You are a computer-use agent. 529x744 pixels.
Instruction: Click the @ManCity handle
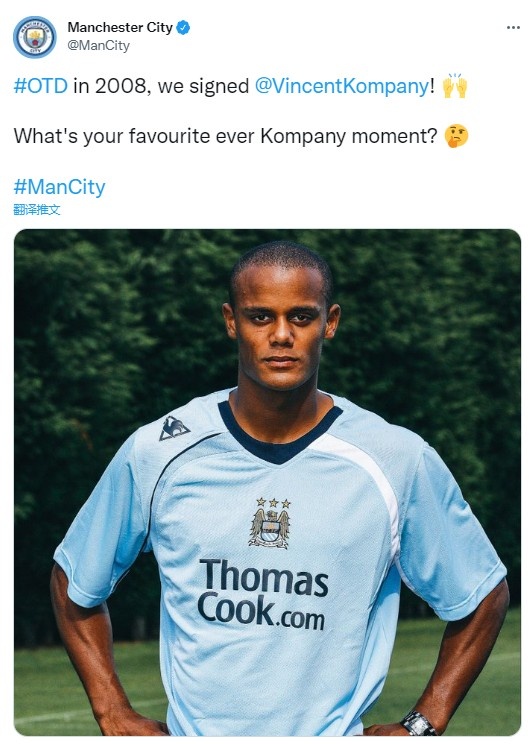pyautogui.click(x=98, y=46)
